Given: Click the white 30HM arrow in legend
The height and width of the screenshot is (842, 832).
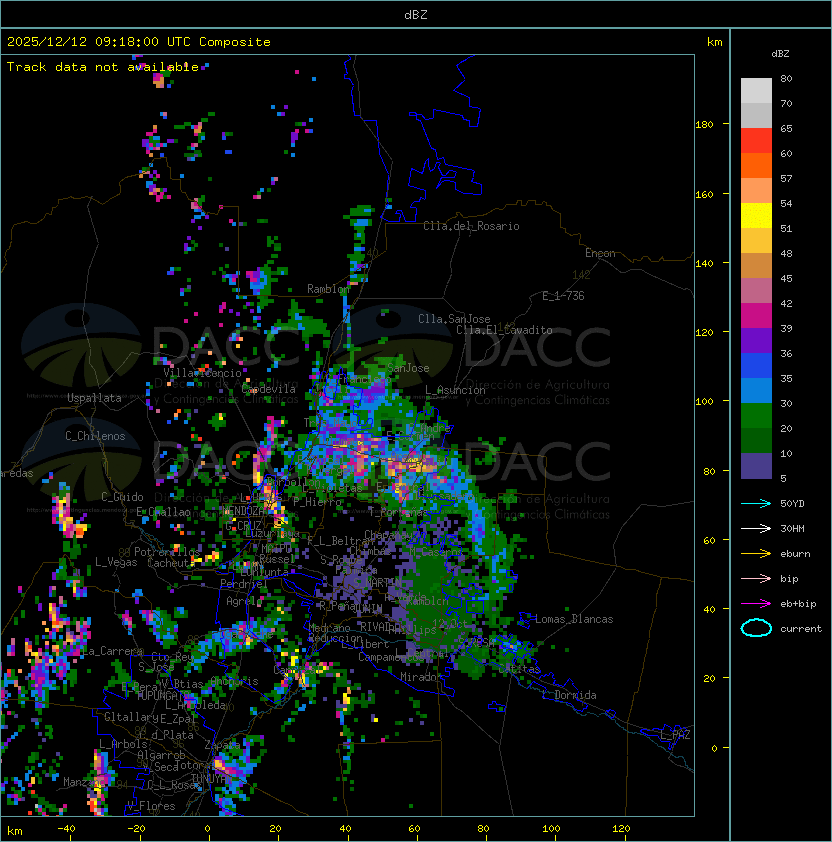Looking at the screenshot, I should point(756,528).
